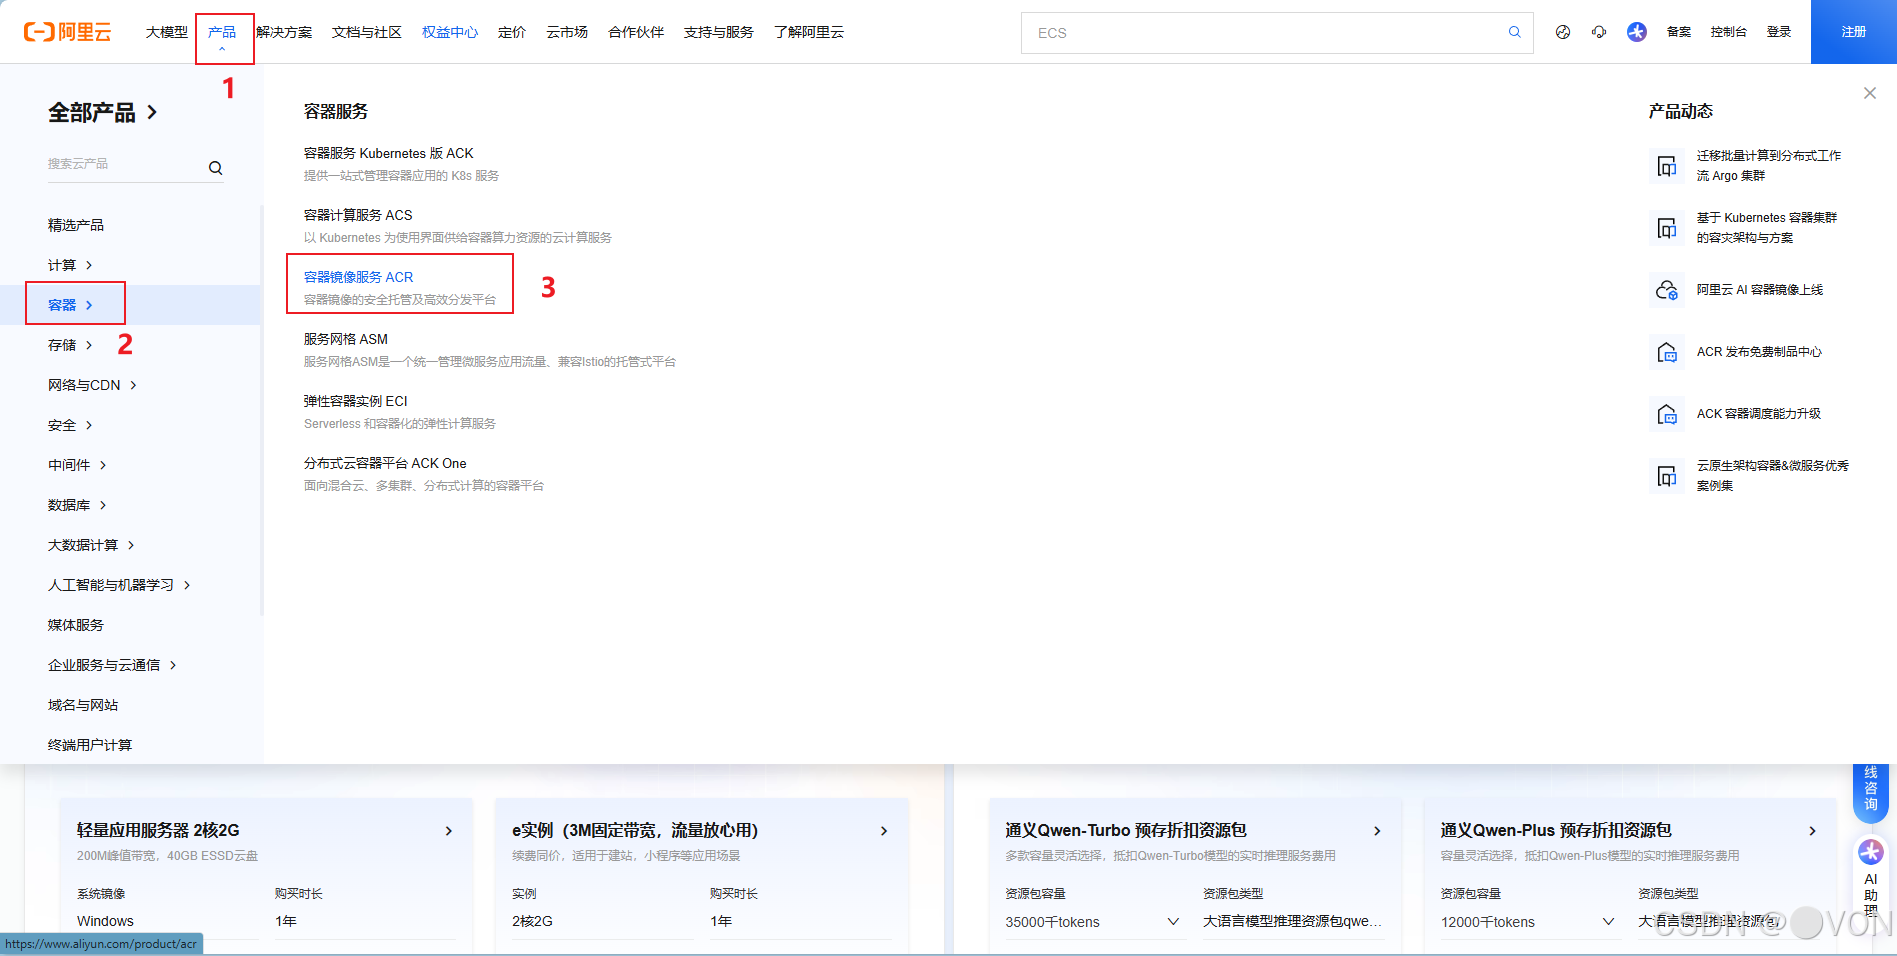Select 媒体服务 in sidebar
1897x956 pixels.
(x=76, y=625)
